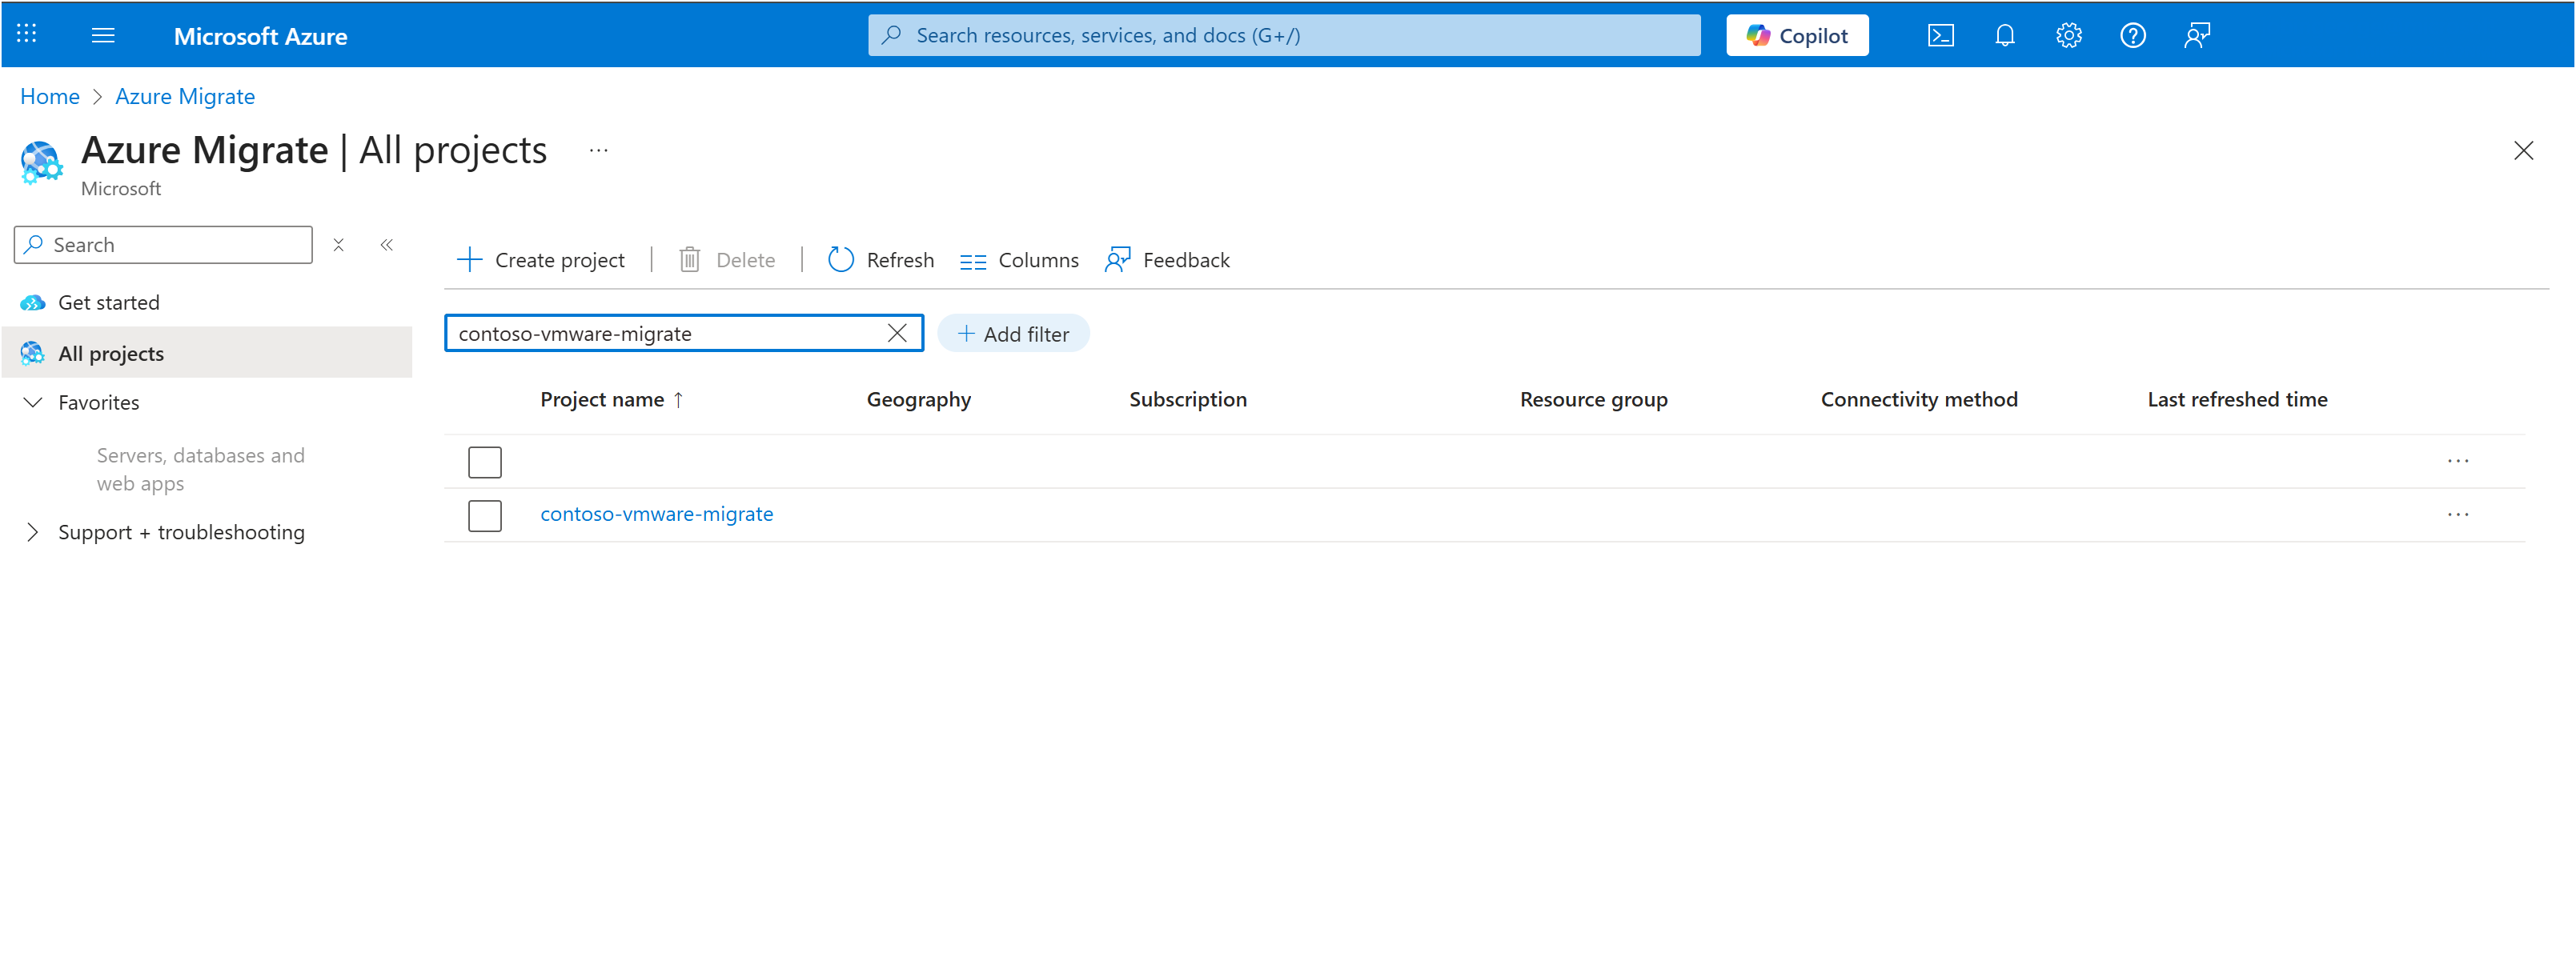Open portal settings gear

[x=2068, y=36]
